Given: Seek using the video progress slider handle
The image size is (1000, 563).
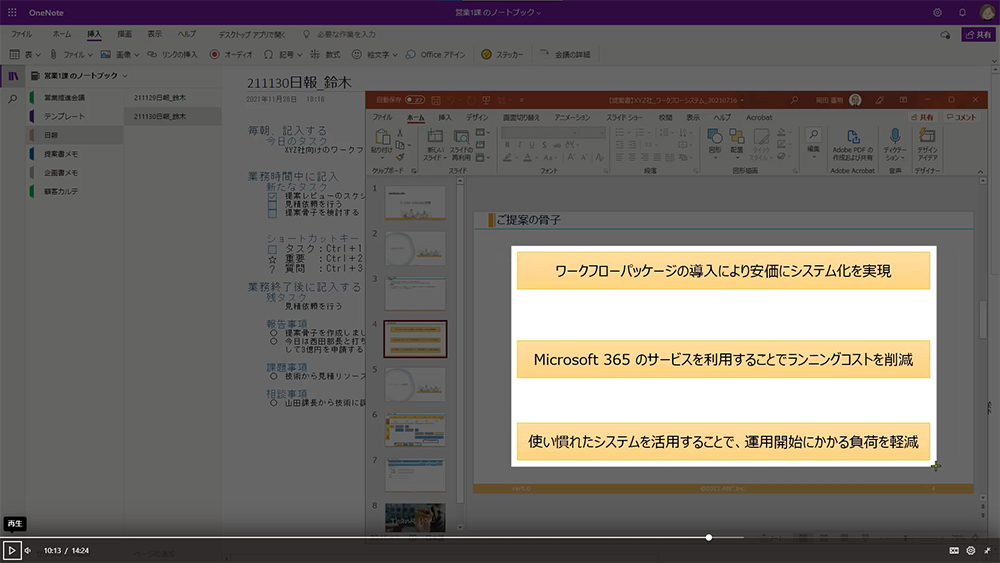Looking at the screenshot, I should pyautogui.click(x=709, y=537).
